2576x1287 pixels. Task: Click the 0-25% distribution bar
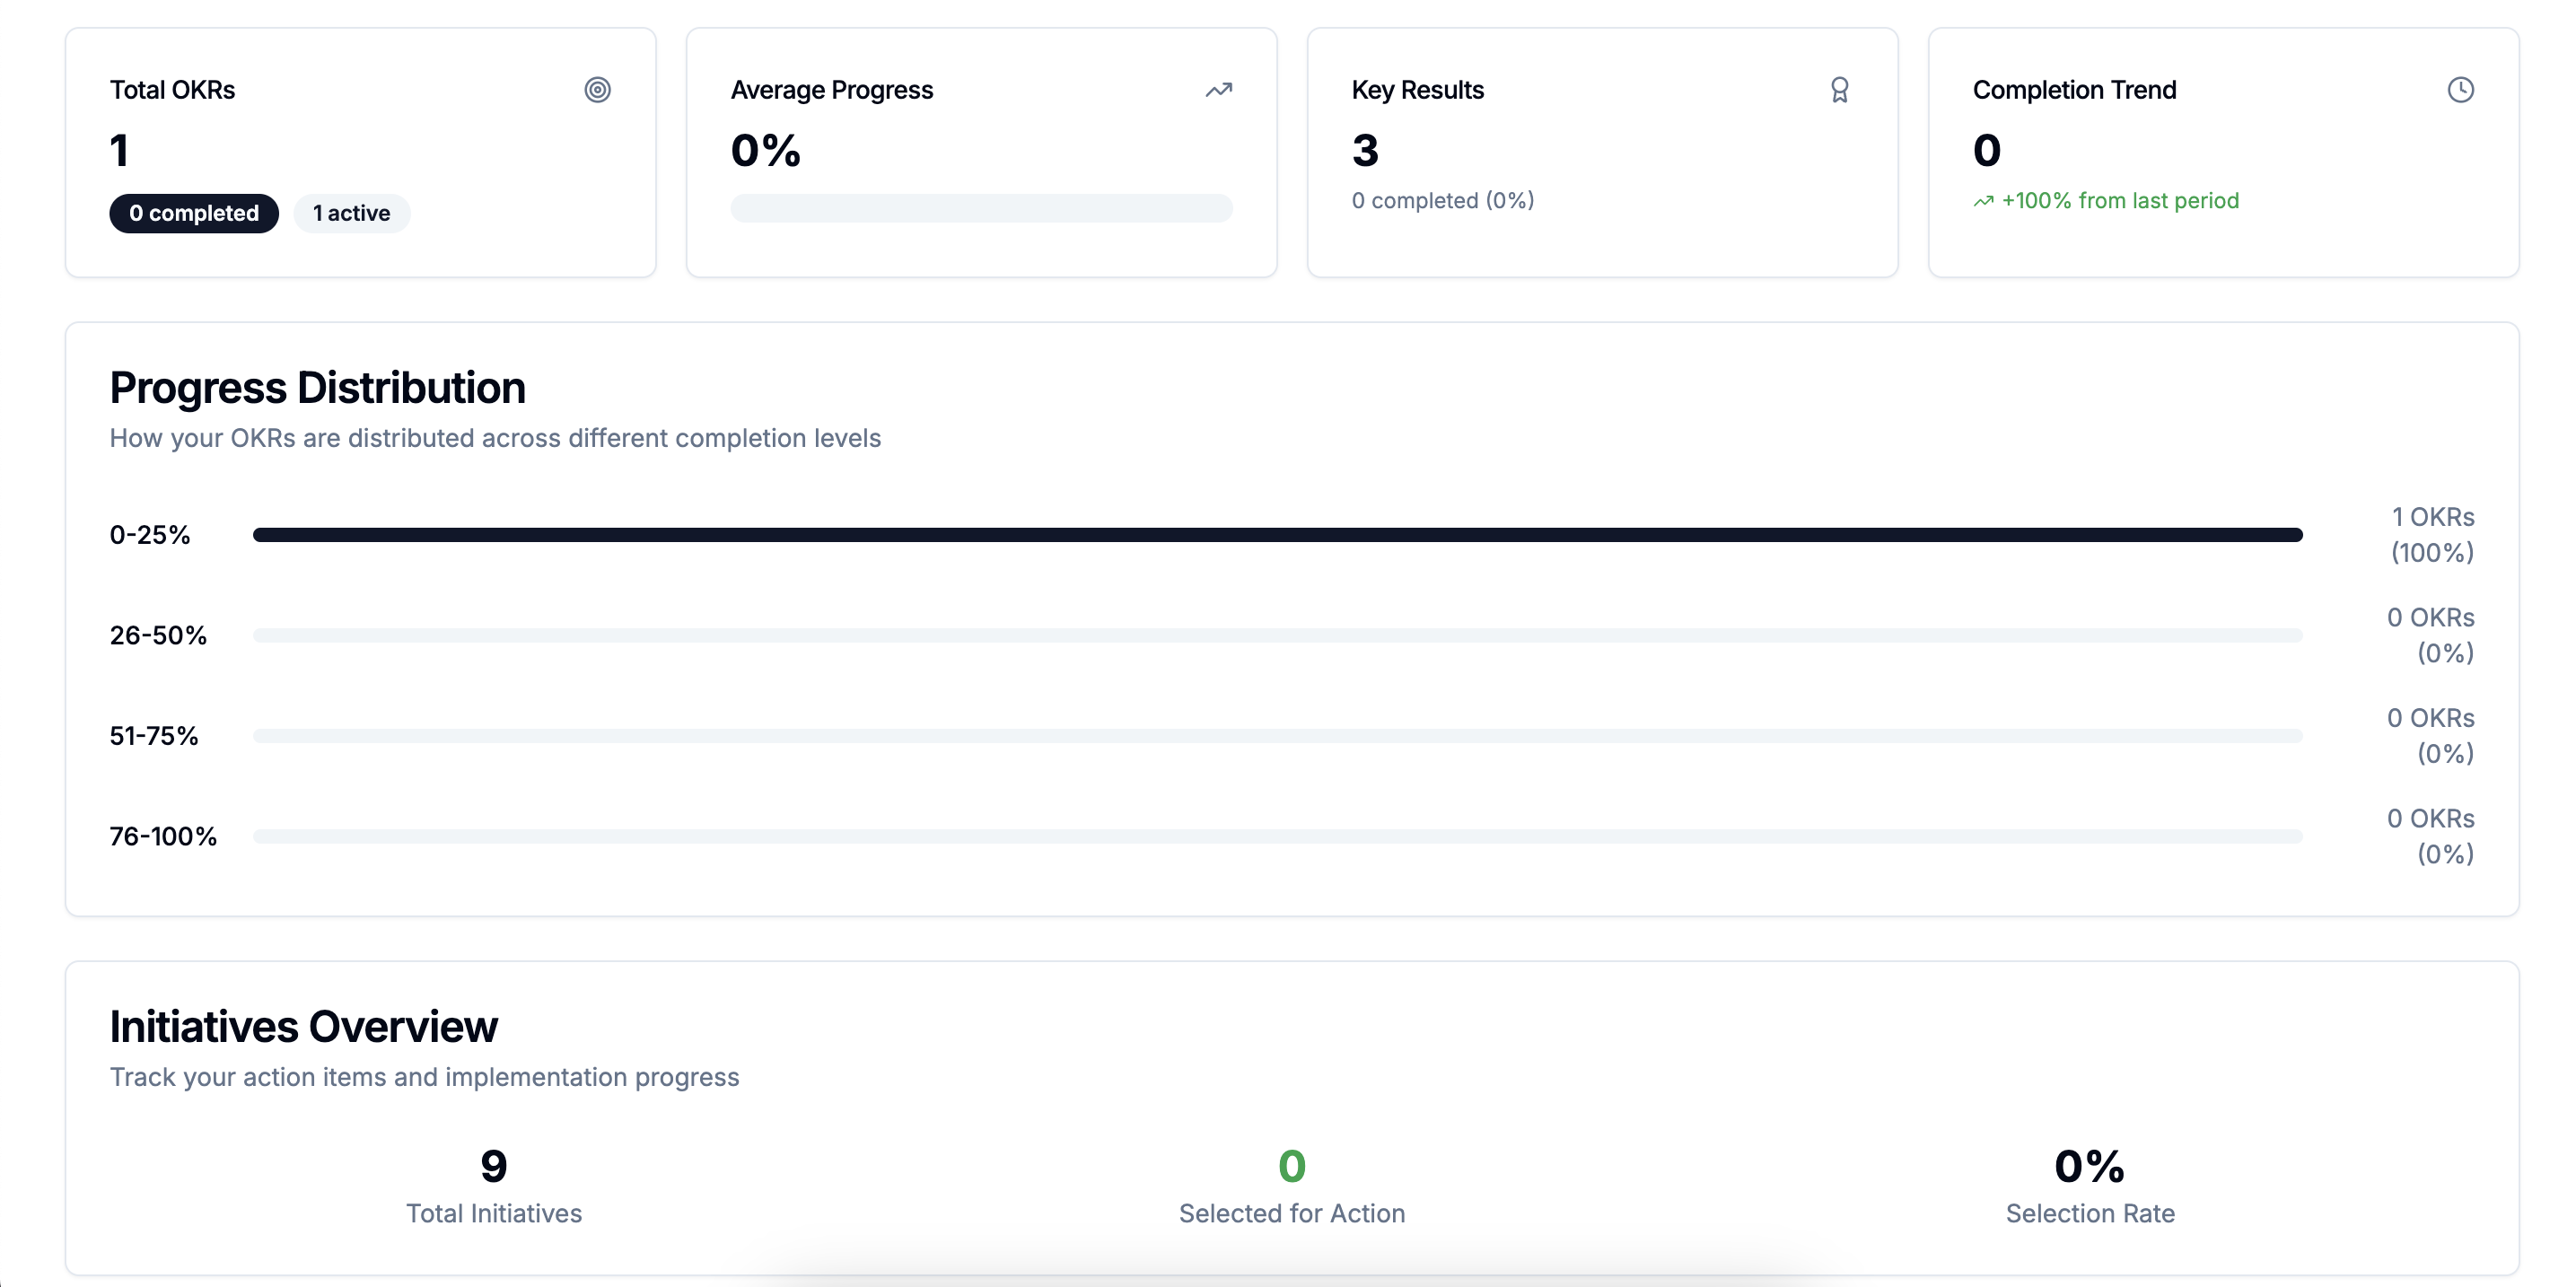(x=1277, y=535)
